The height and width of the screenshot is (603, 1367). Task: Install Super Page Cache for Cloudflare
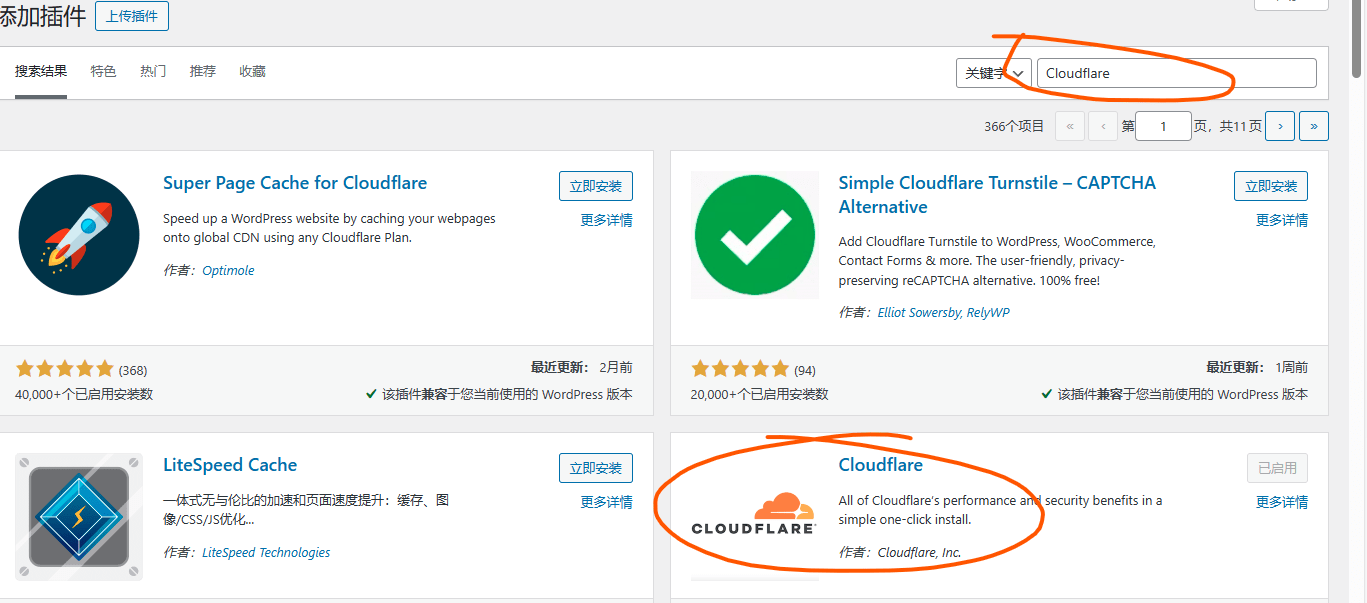pos(596,186)
